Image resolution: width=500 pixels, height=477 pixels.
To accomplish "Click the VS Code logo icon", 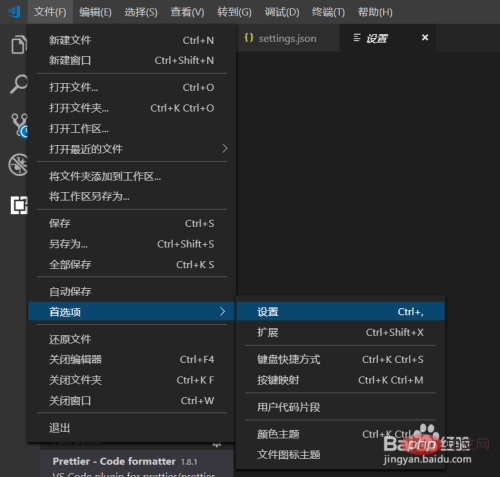I will pos(14,12).
